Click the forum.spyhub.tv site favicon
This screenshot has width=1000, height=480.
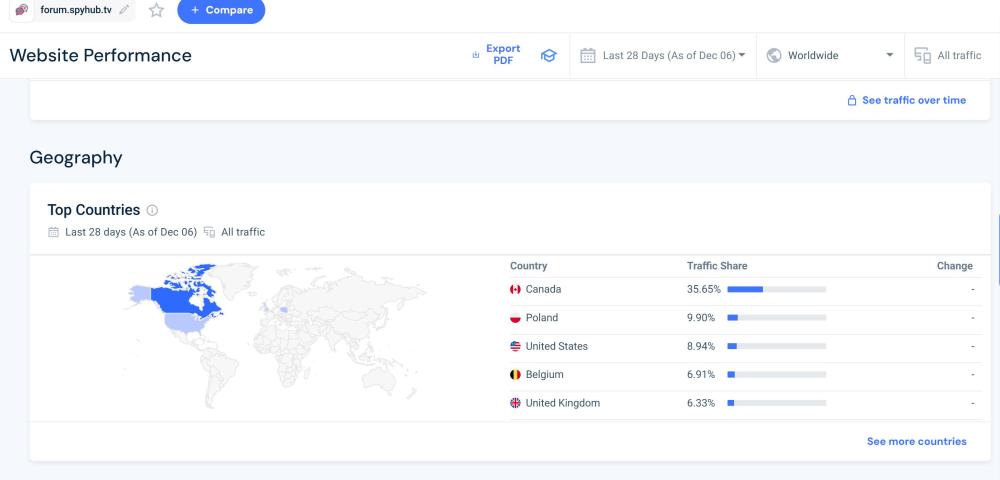click(x=22, y=10)
